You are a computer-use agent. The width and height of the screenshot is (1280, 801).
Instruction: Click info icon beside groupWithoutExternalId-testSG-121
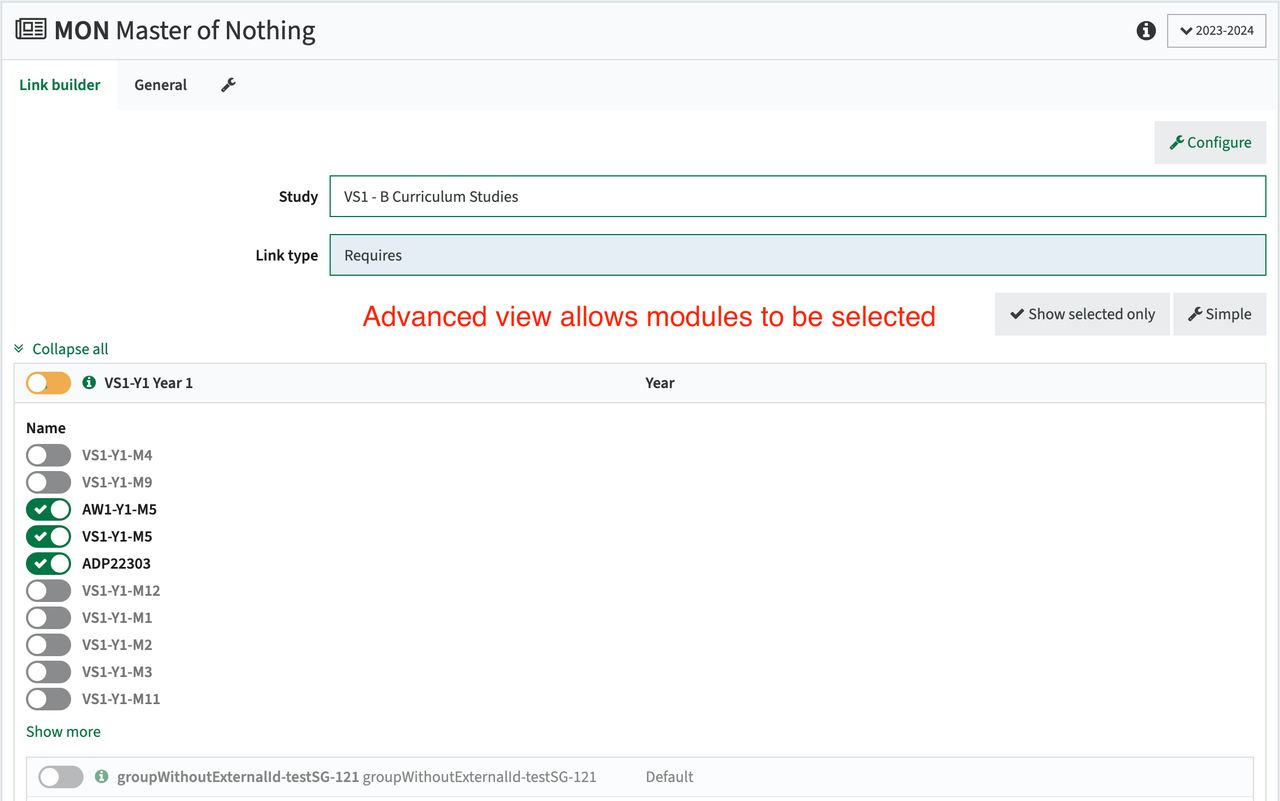102,776
